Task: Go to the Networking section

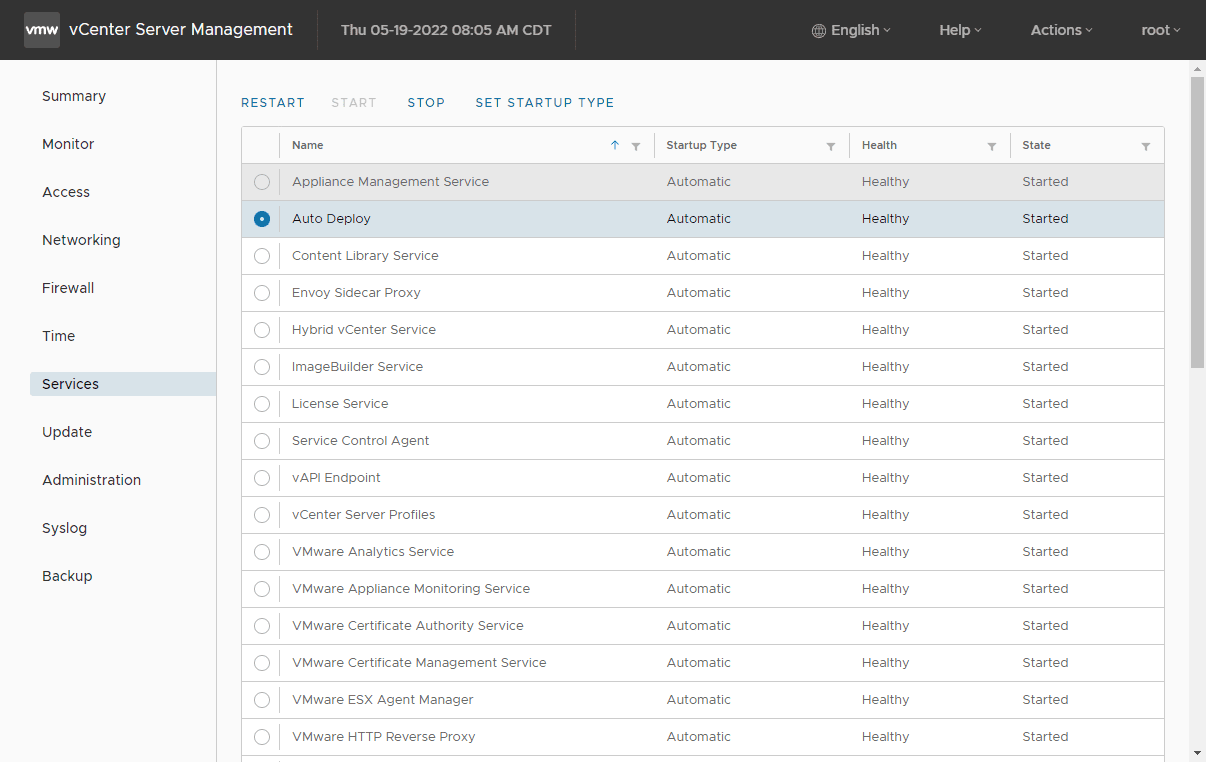Action: [81, 240]
